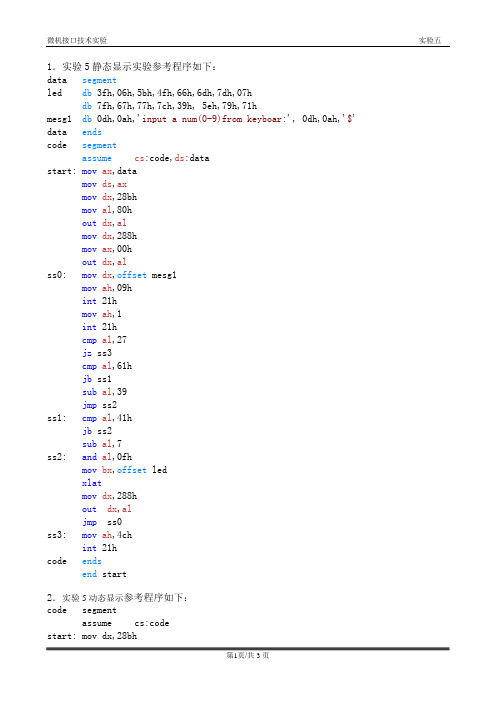Viewport: 496px width, 702px height.
Task: Click the header label 实验五
Action: [x=430, y=40]
